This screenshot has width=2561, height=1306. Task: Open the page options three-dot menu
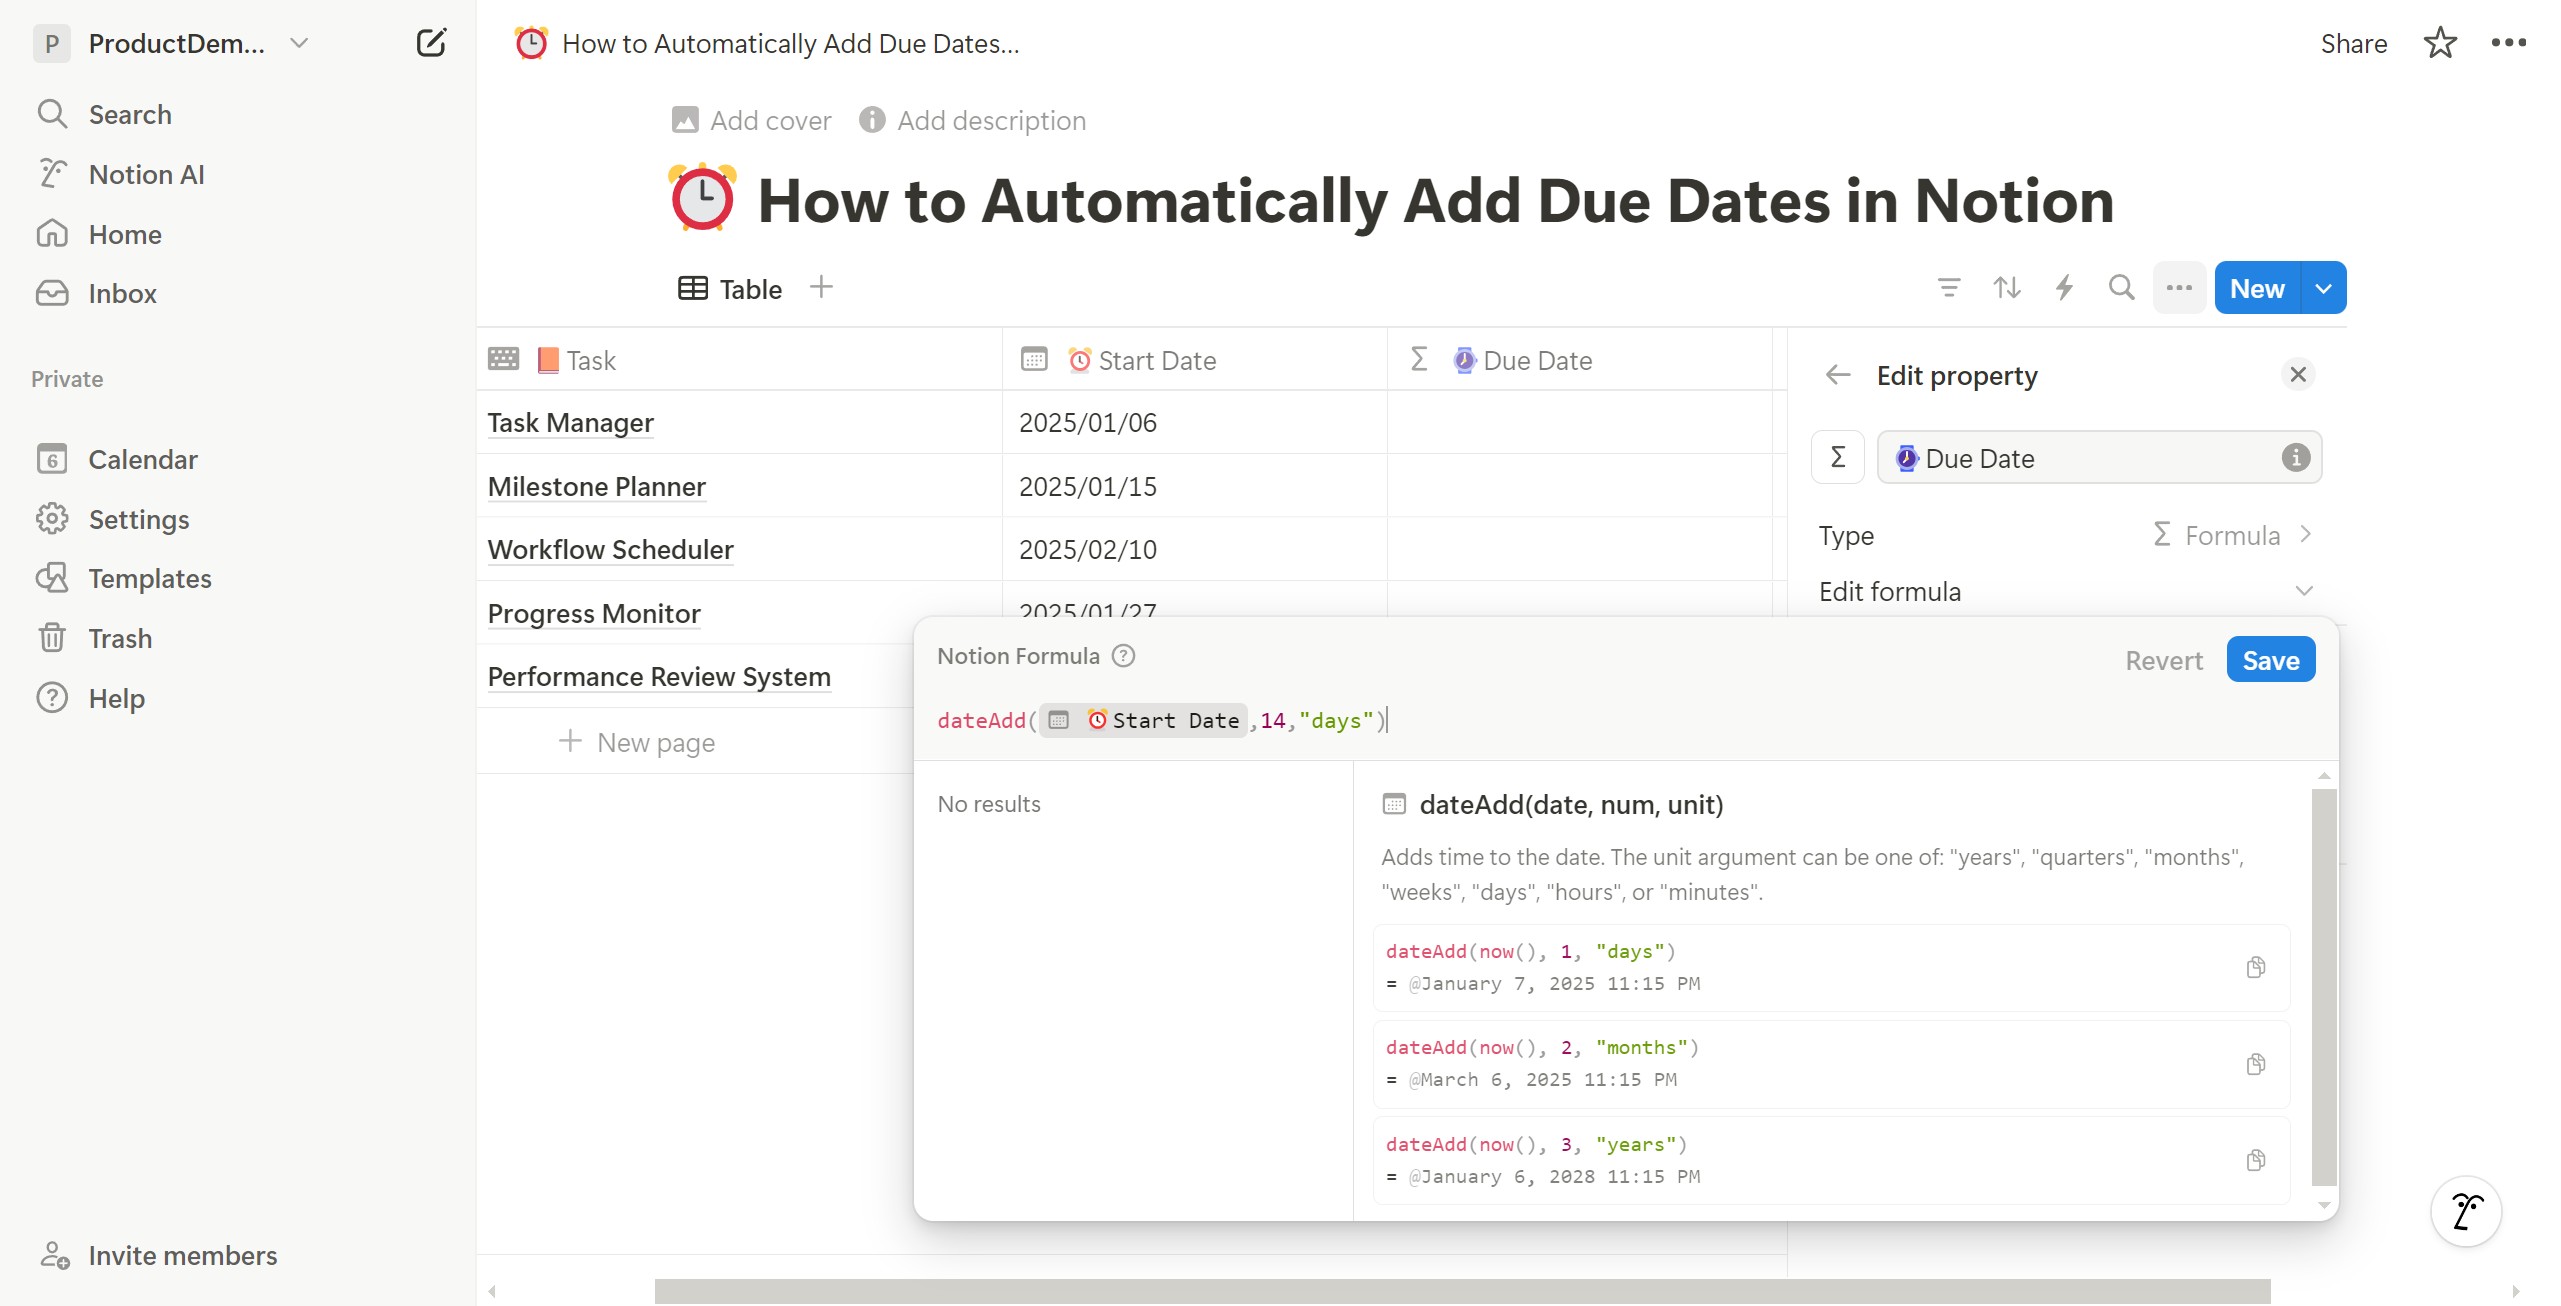[2508, 43]
